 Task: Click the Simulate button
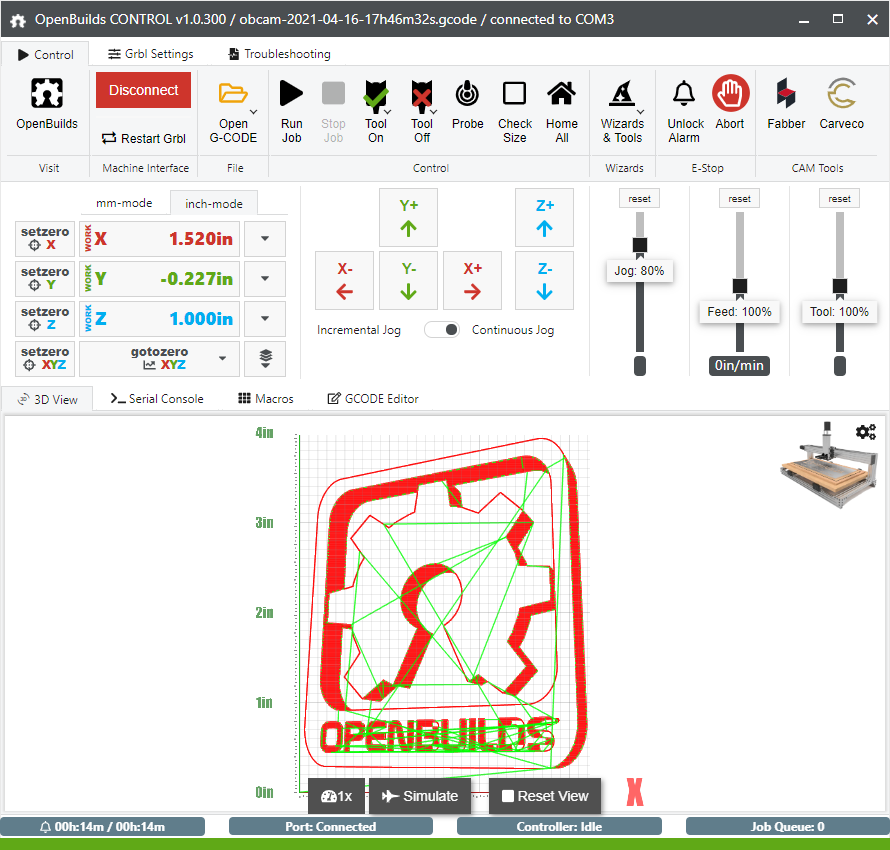420,796
